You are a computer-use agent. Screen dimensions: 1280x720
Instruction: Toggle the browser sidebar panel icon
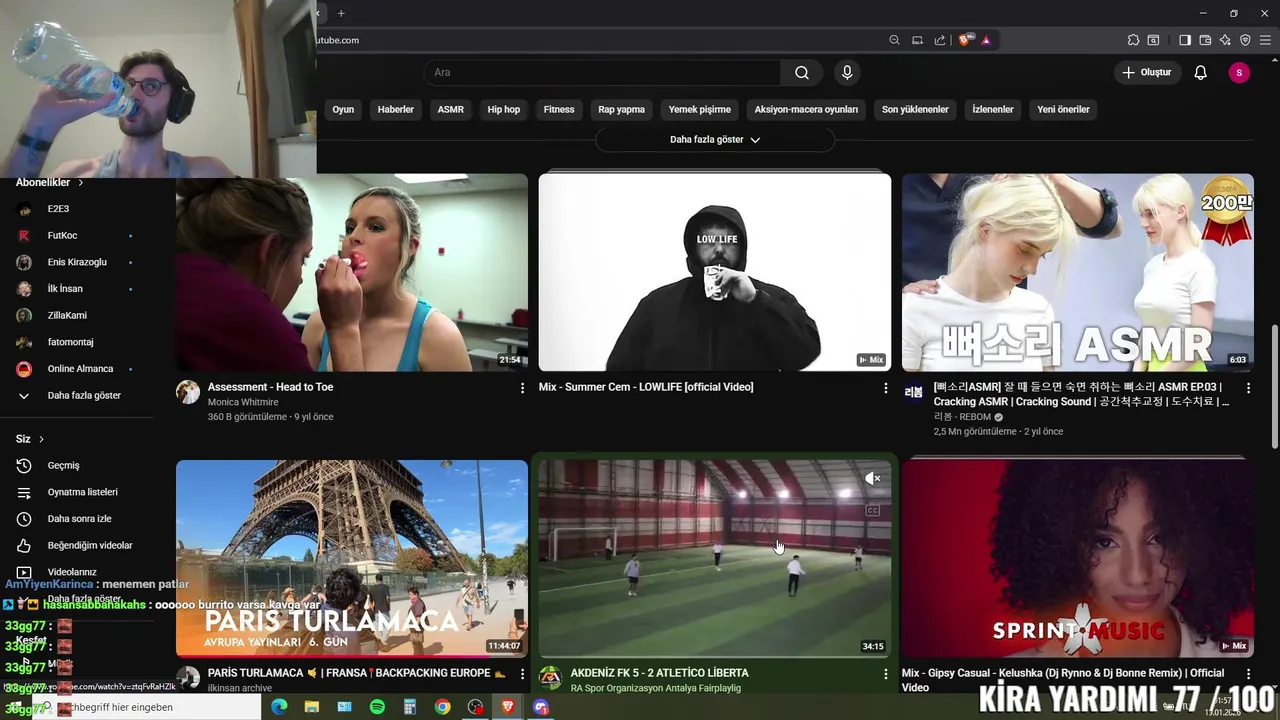(1185, 40)
